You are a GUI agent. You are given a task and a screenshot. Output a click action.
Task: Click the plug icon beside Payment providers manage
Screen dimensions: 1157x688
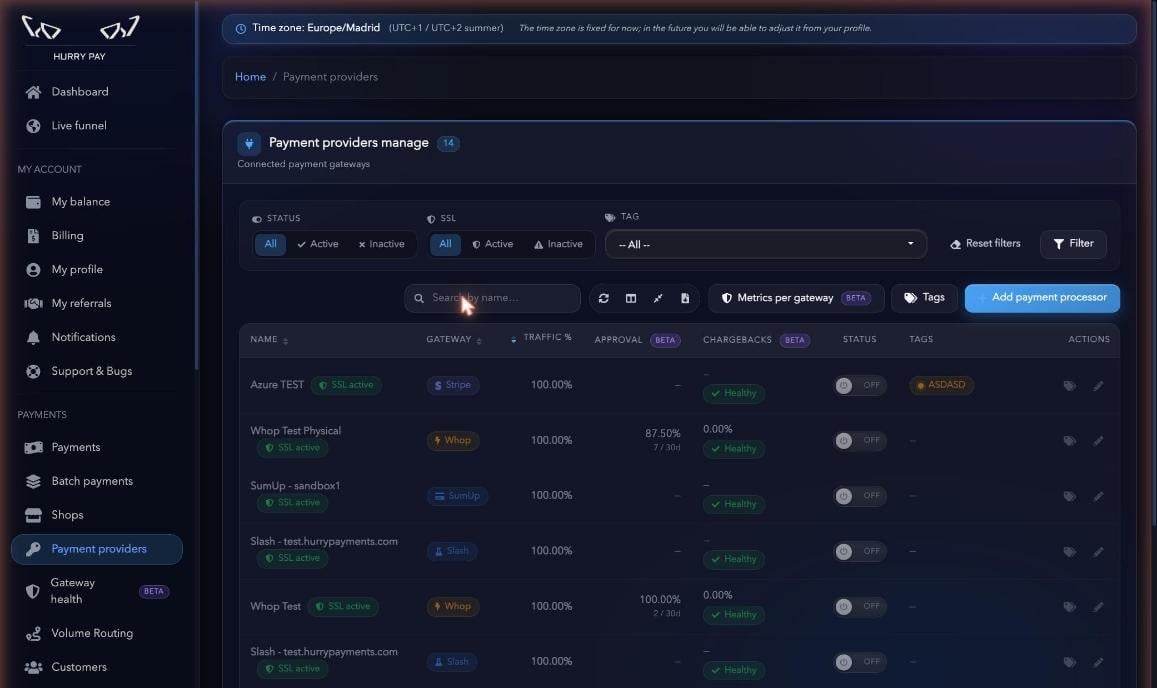[249, 143]
